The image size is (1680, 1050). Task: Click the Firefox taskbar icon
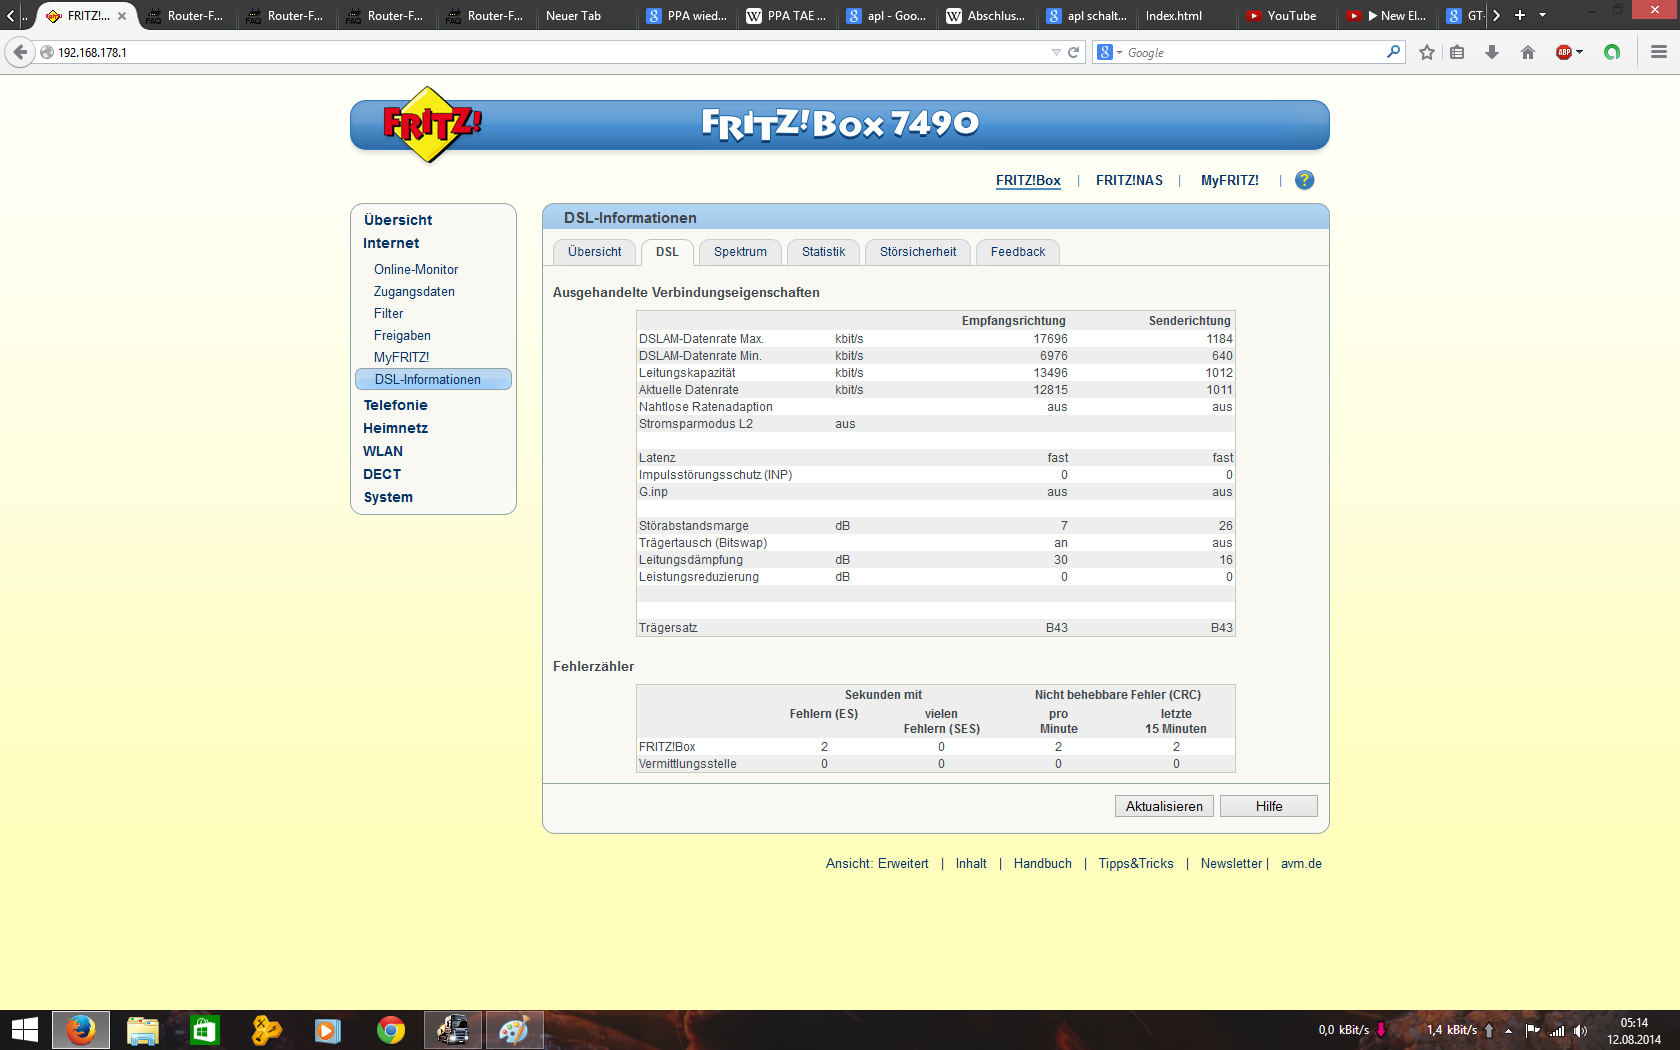point(80,1030)
